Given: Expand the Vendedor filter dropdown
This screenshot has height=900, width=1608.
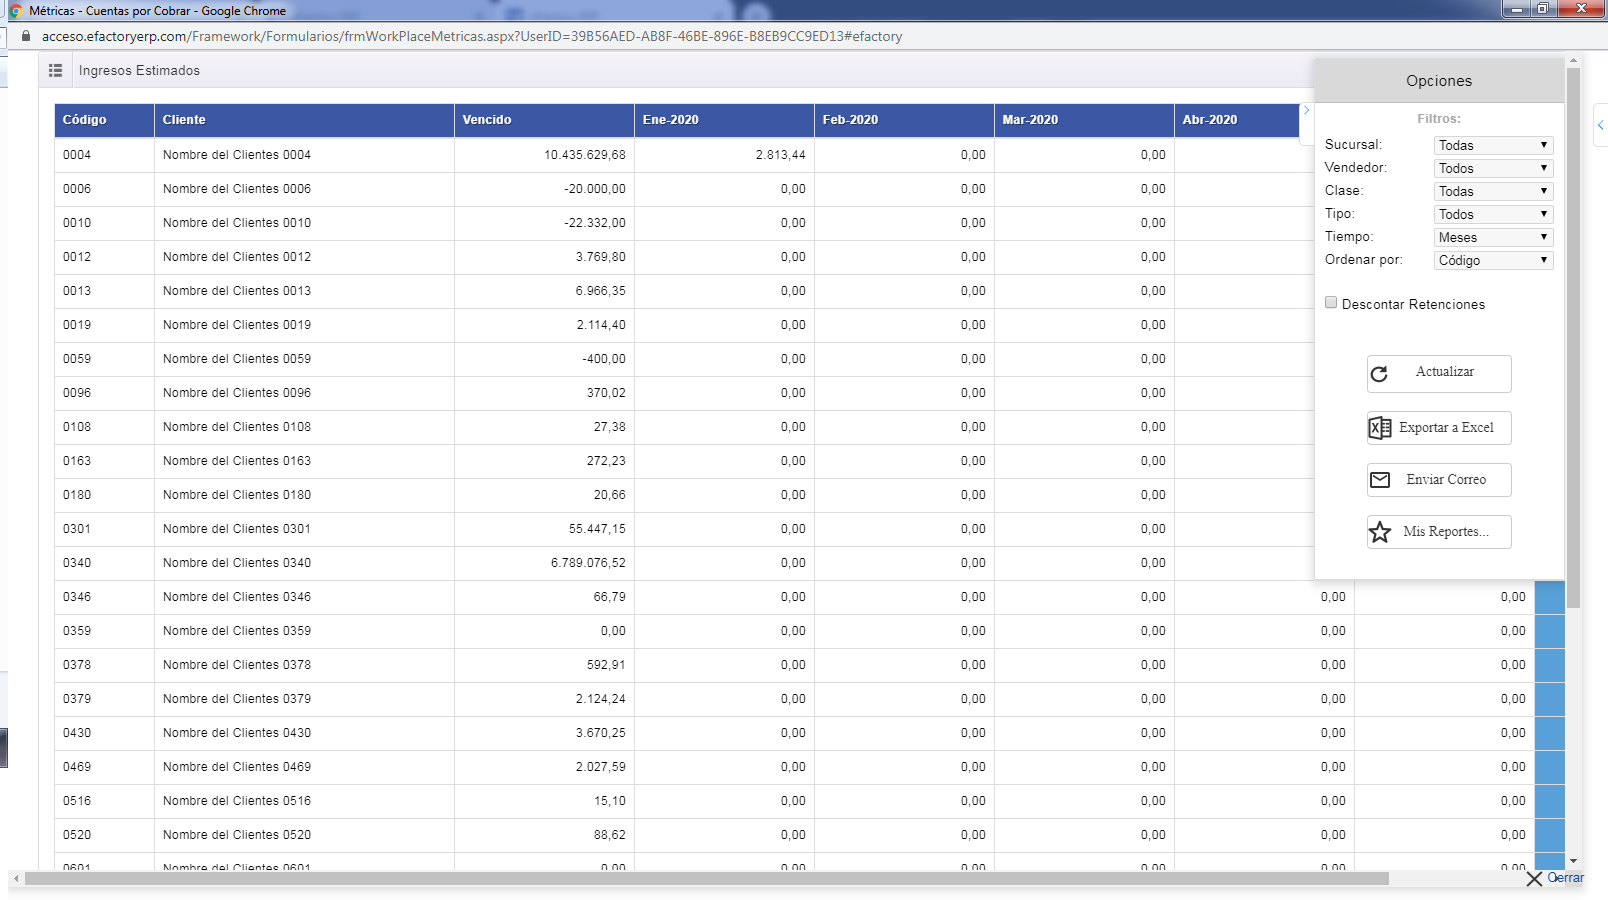Looking at the screenshot, I should 1492,168.
